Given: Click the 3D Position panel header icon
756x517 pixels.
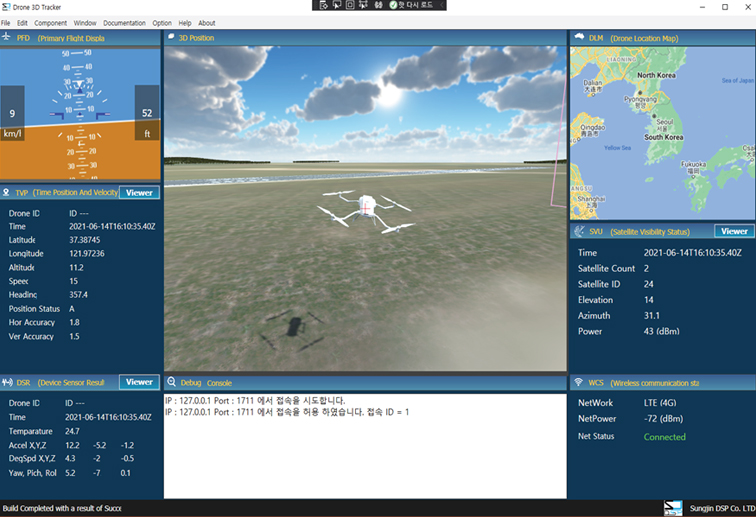Looking at the screenshot, I should pyautogui.click(x=171, y=38).
